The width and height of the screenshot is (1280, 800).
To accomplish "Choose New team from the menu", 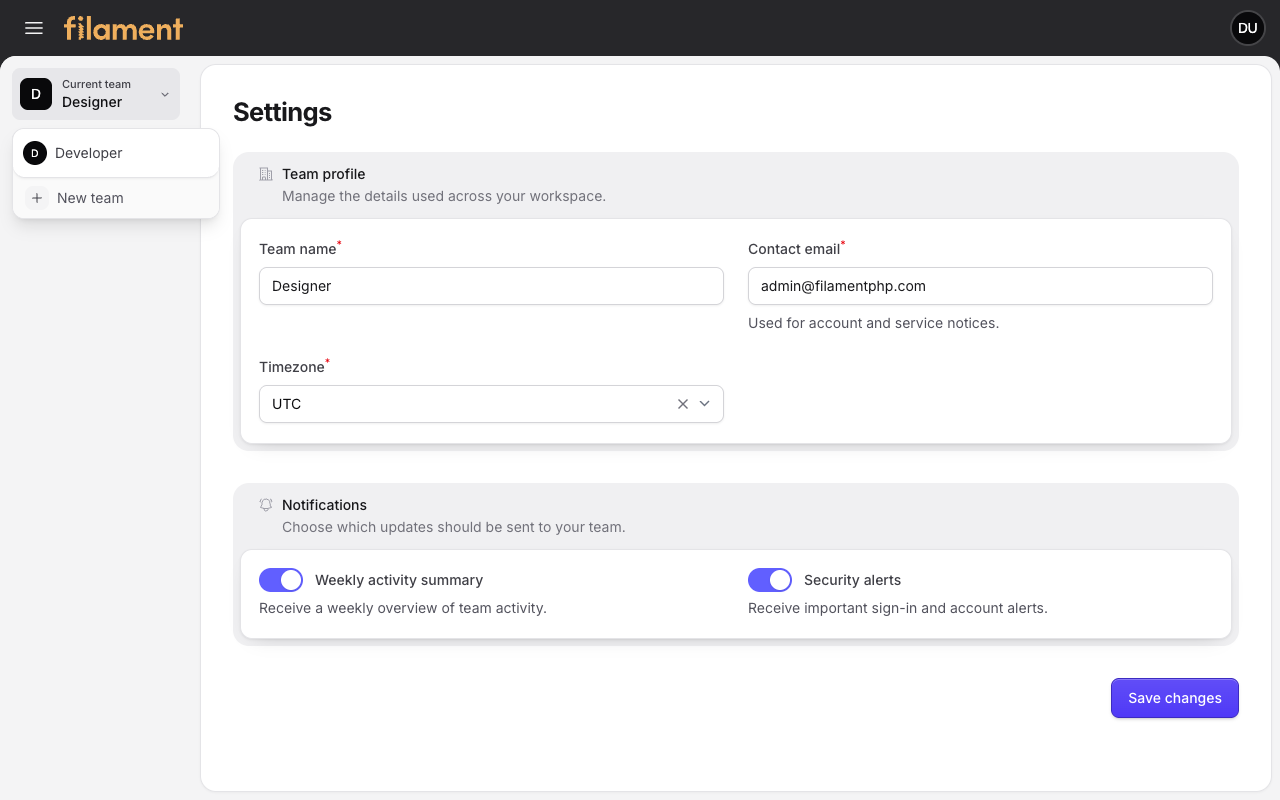I will pos(116,198).
